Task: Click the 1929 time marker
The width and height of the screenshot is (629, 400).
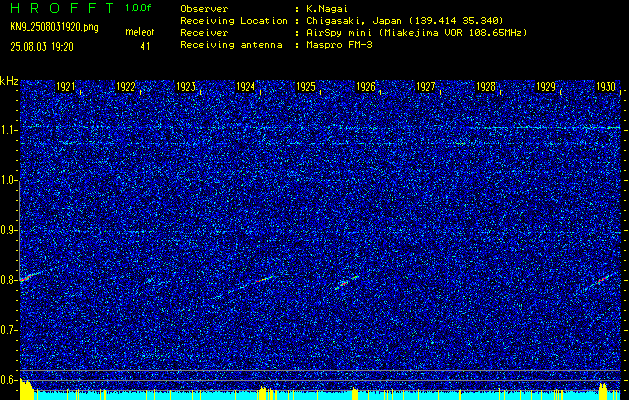Action: tap(546, 87)
